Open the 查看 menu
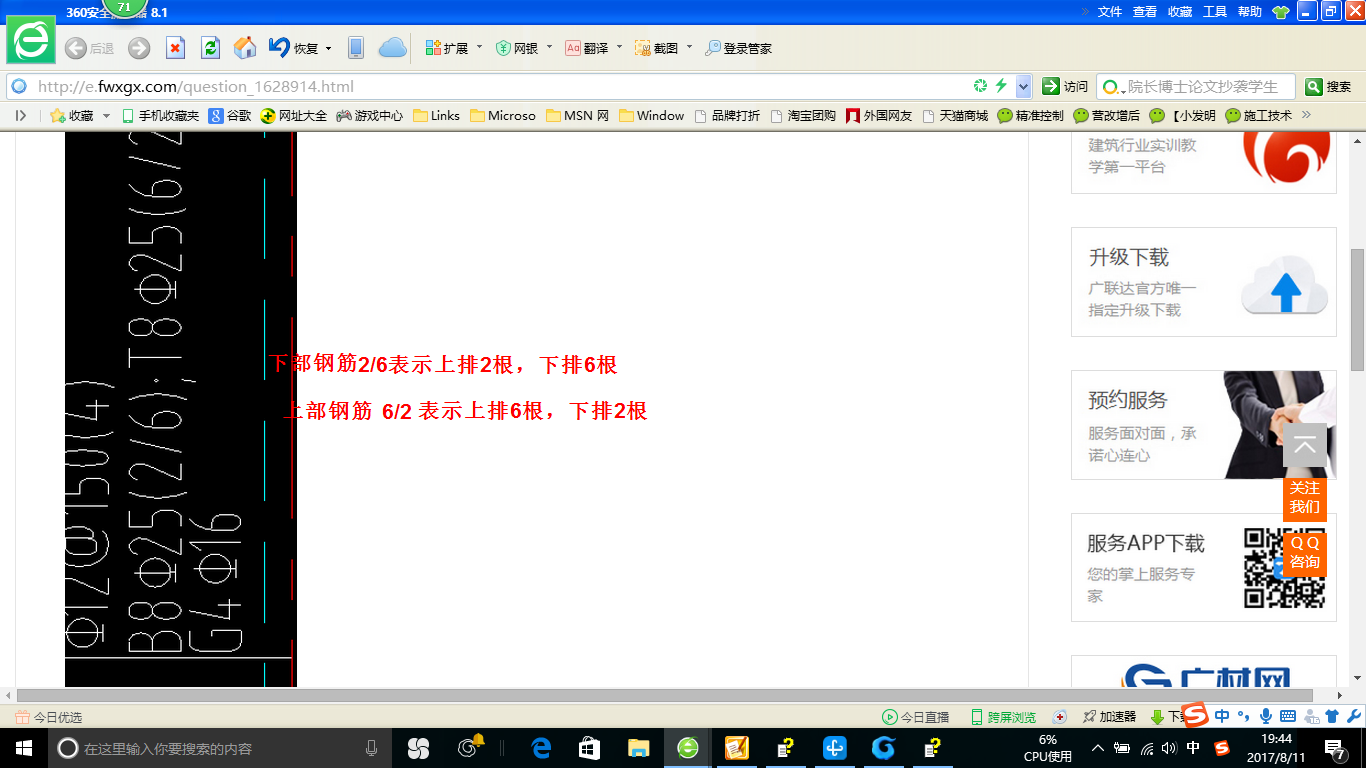This screenshot has width=1366, height=768. (1145, 12)
